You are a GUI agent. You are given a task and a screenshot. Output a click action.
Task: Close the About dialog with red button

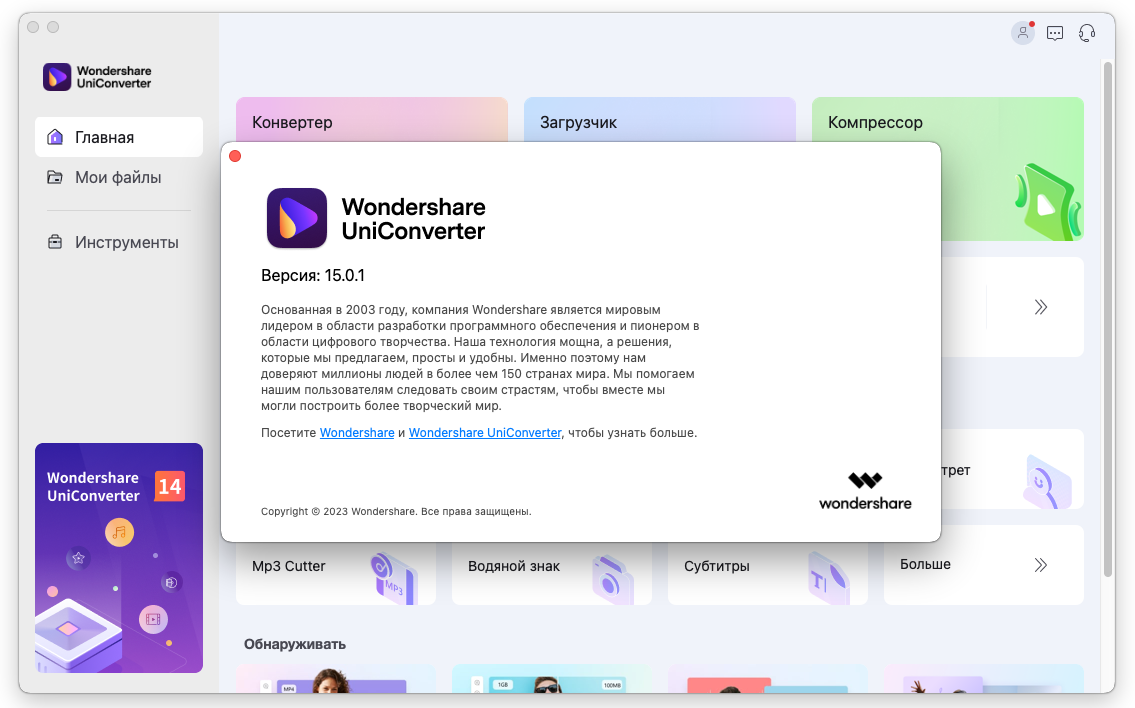tap(235, 156)
